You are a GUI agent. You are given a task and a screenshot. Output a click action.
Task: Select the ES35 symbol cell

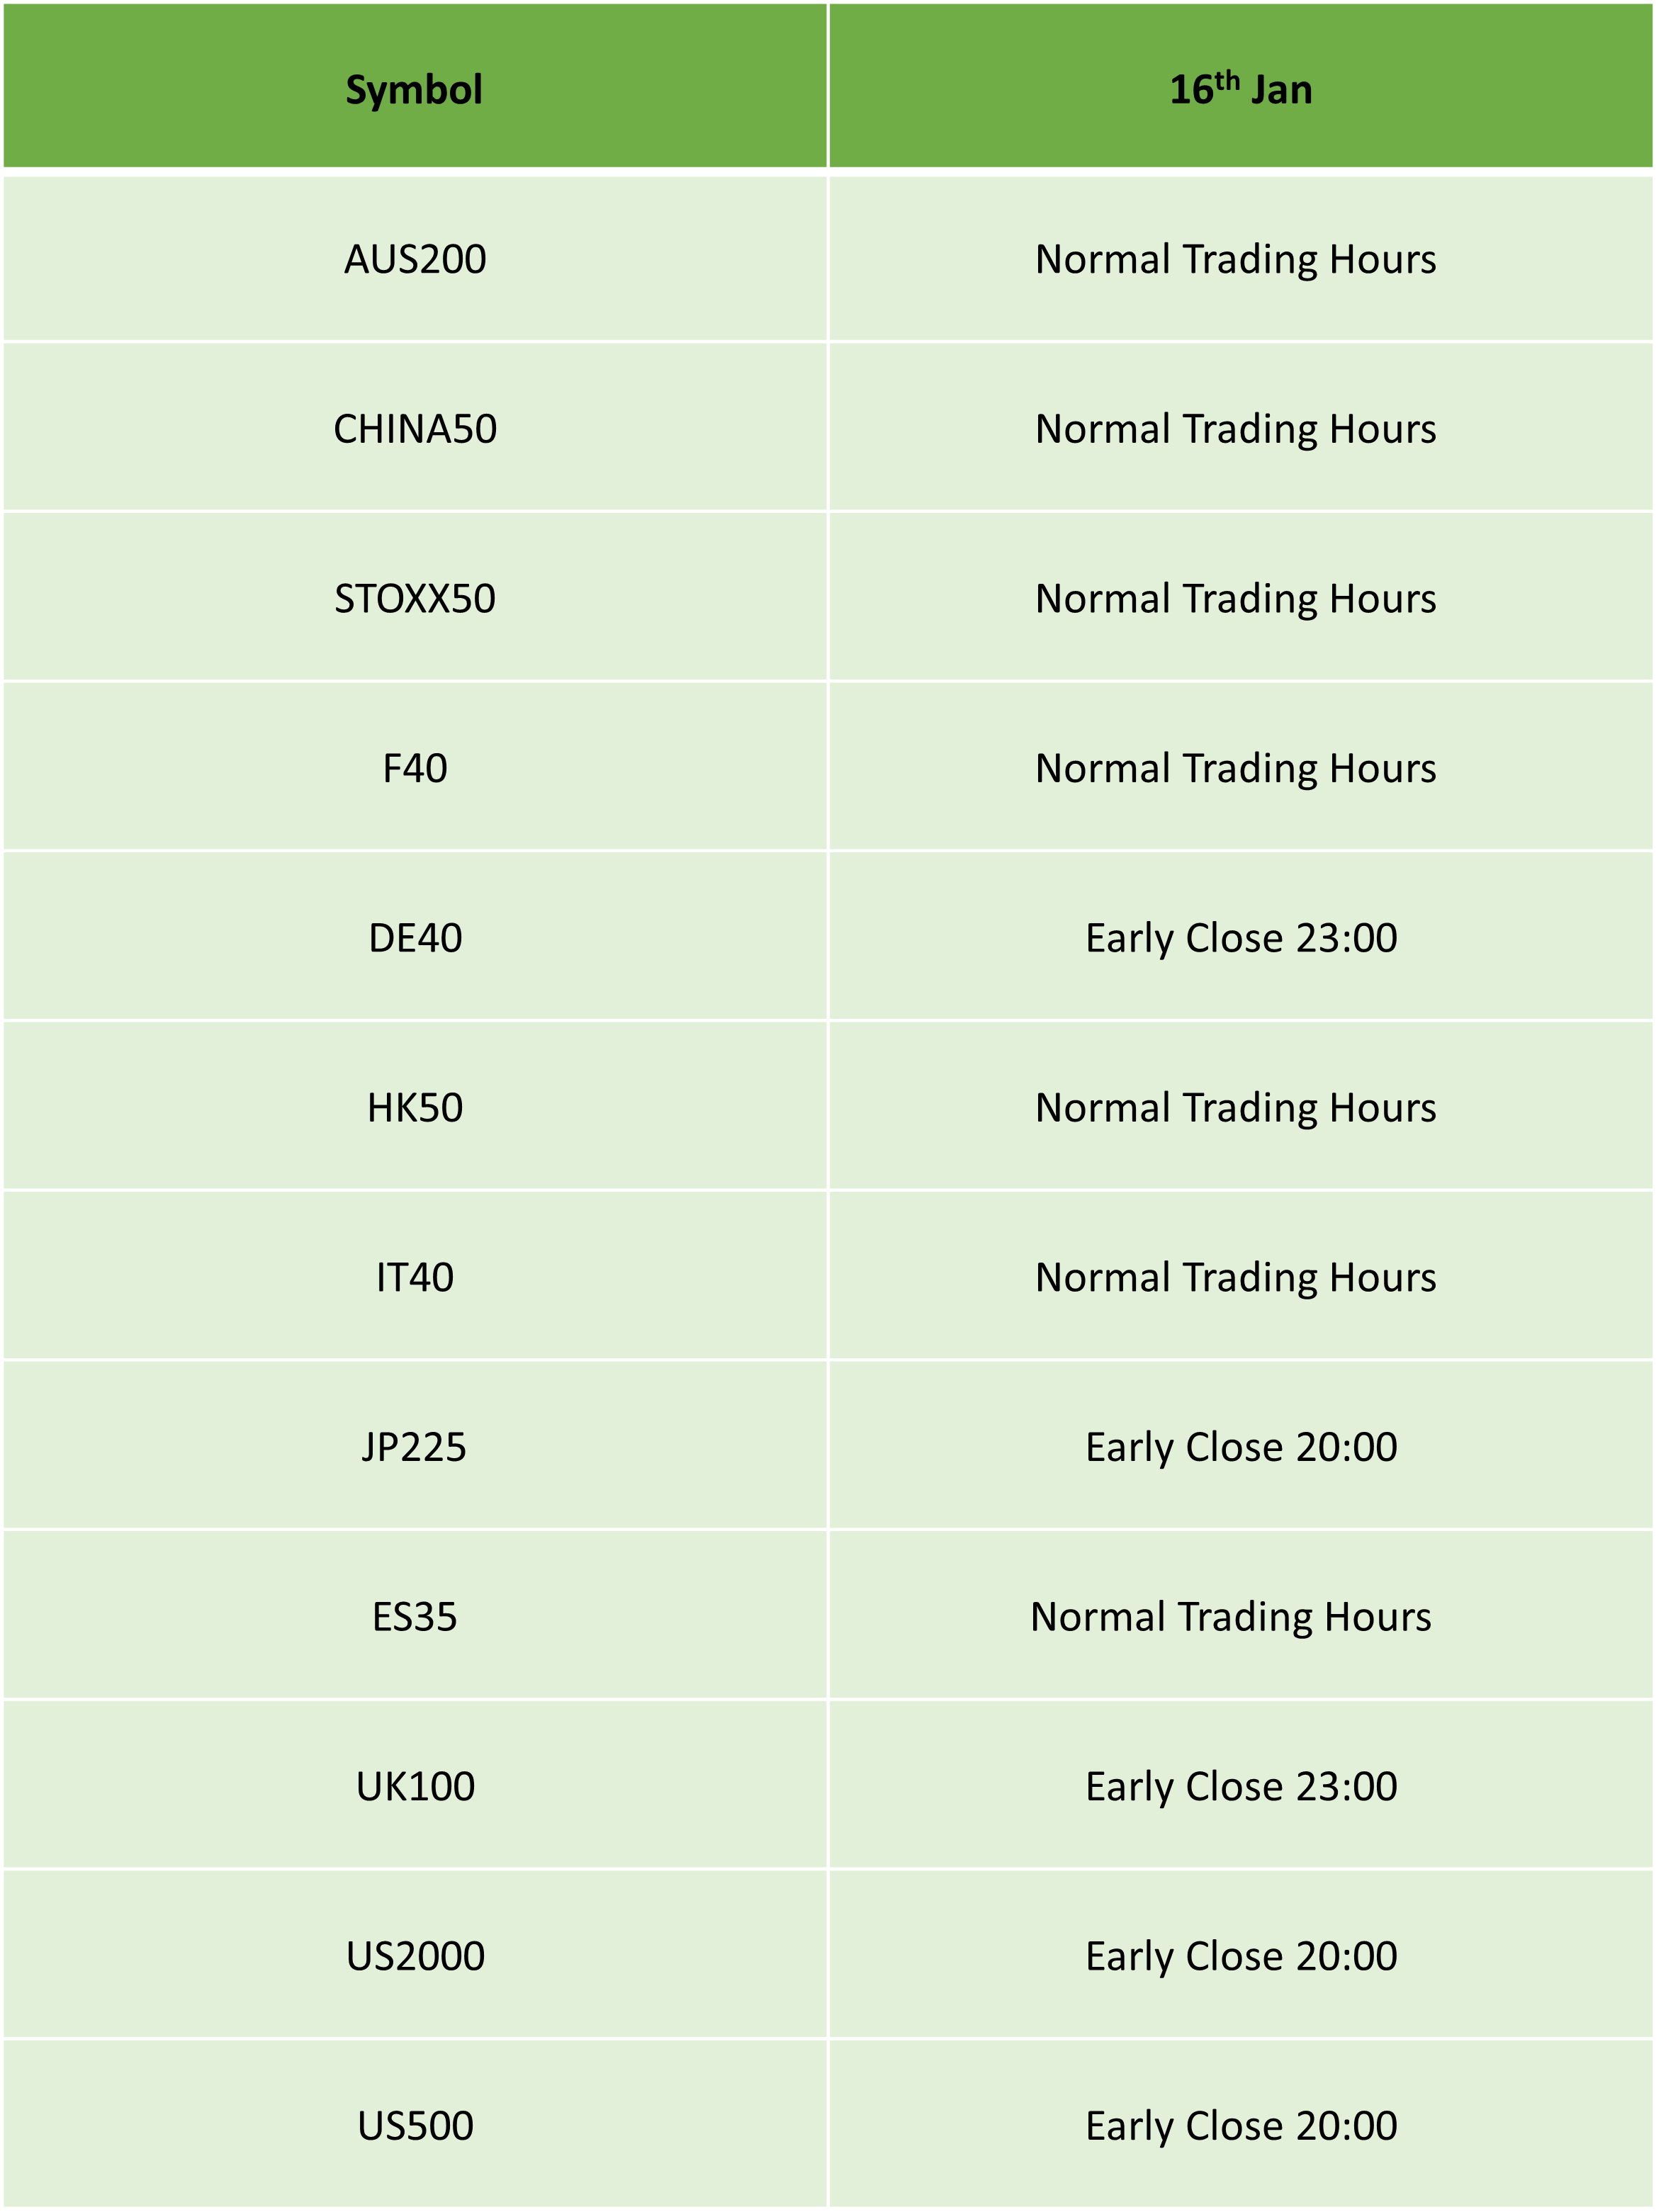[x=415, y=1616]
